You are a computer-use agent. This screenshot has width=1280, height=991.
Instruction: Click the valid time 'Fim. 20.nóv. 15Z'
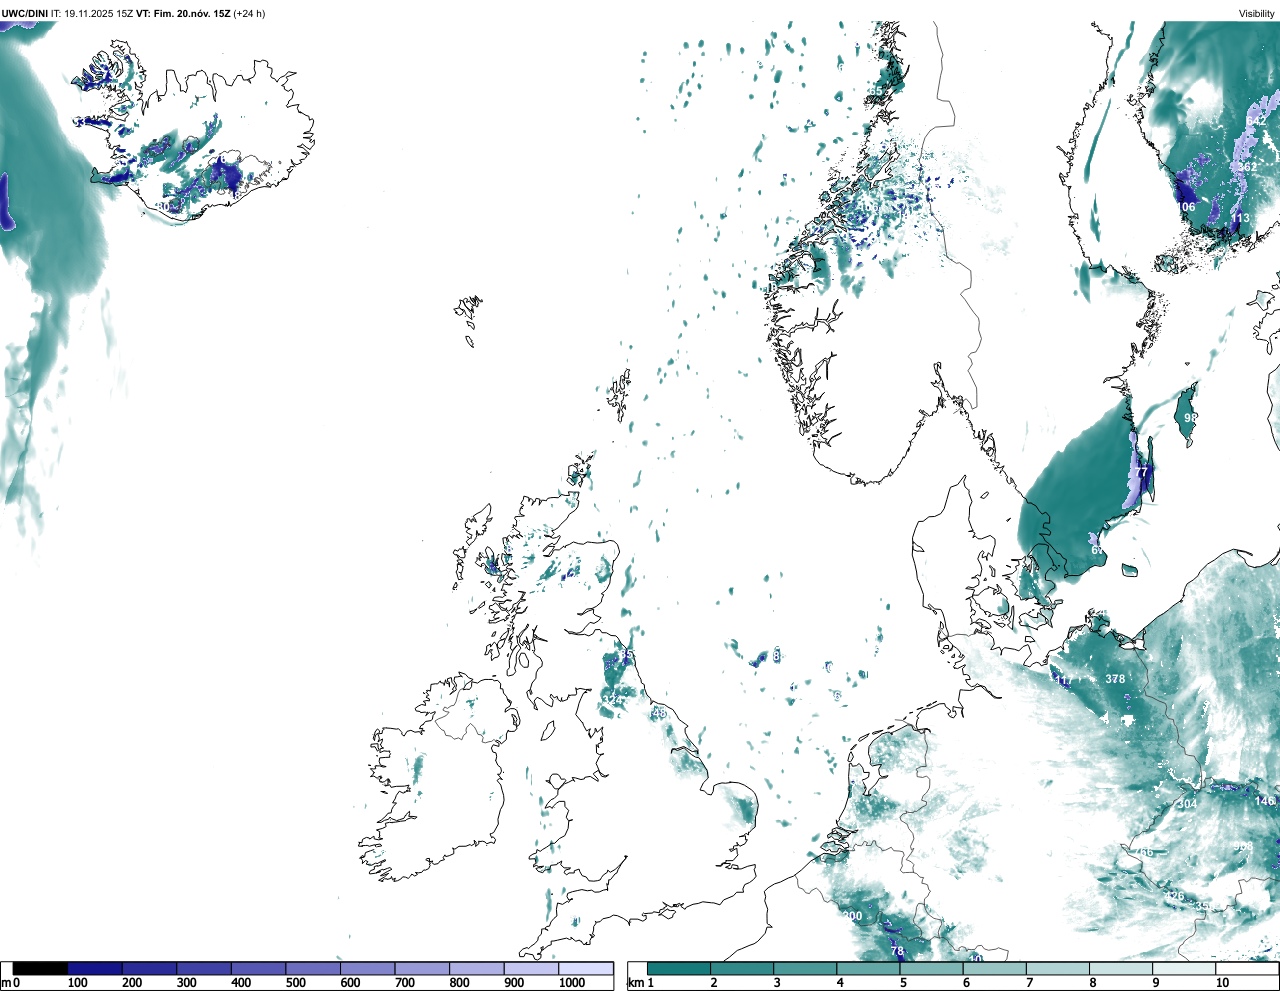pyautogui.click(x=192, y=13)
